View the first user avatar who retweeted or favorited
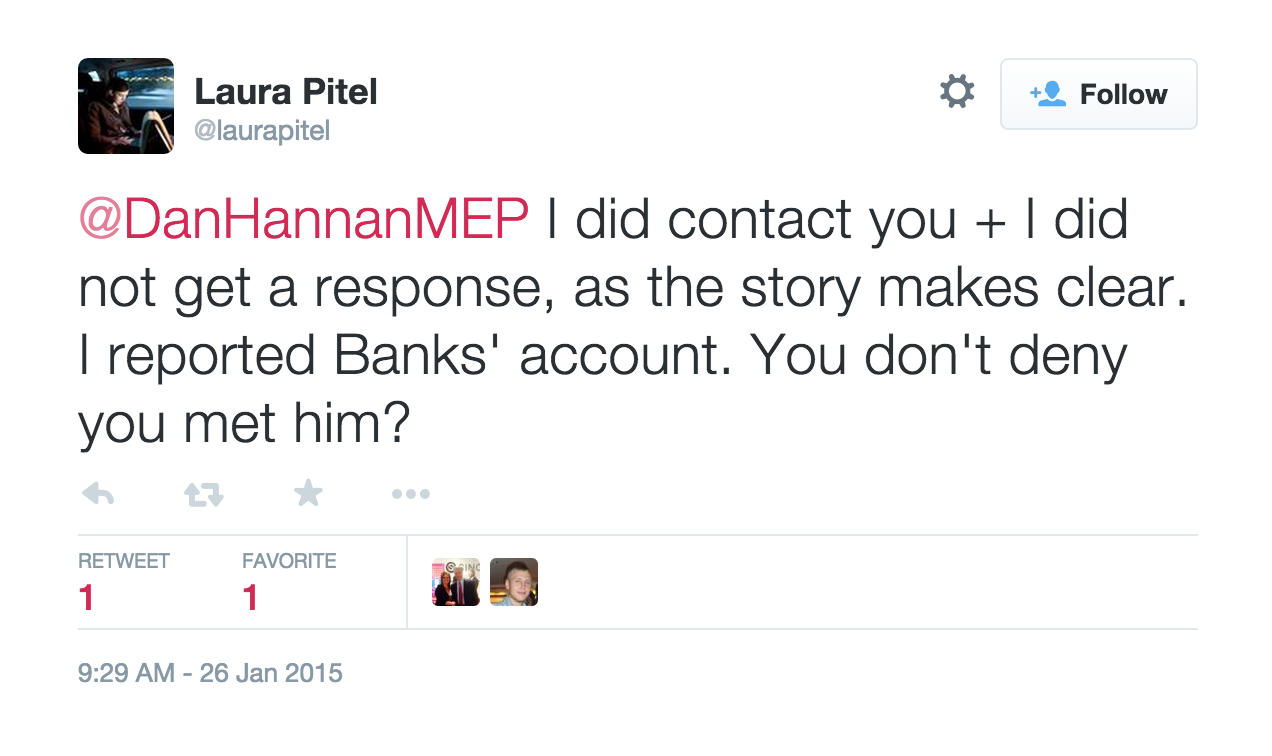This screenshot has height=756, width=1272. [x=456, y=582]
